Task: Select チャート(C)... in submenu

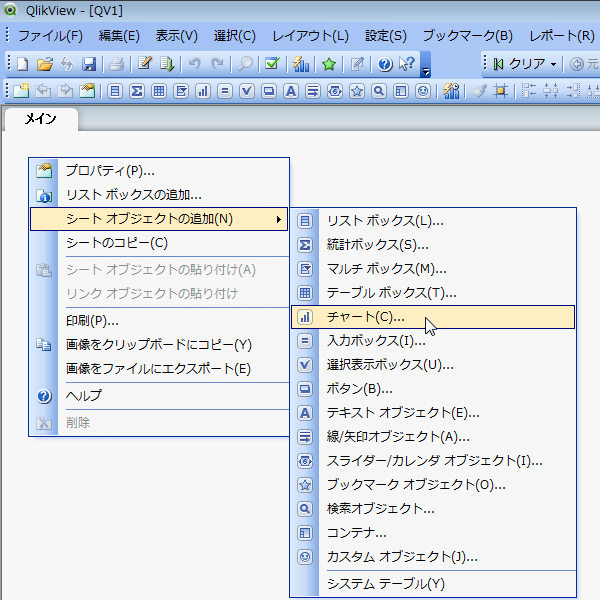Action: (433, 317)
